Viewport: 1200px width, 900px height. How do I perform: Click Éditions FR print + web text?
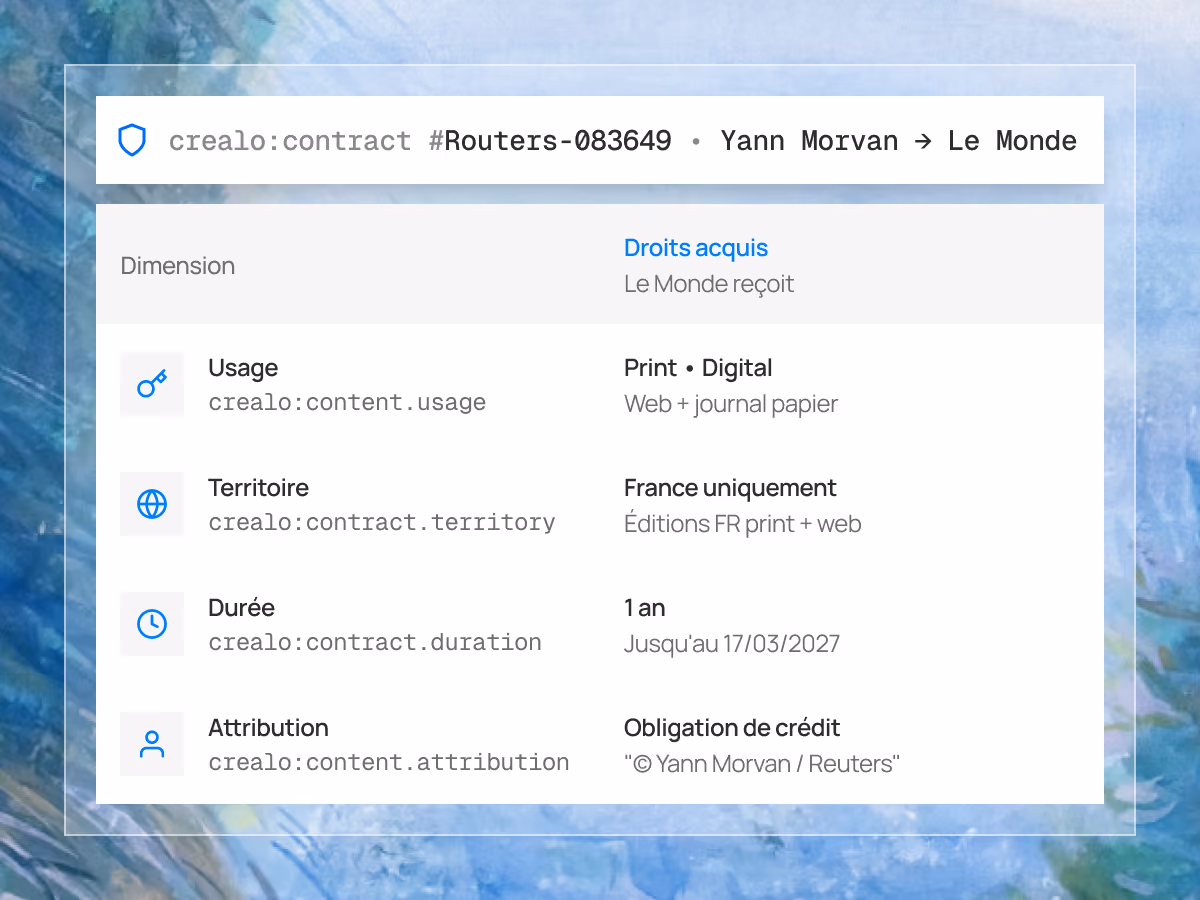coord(743,524)
